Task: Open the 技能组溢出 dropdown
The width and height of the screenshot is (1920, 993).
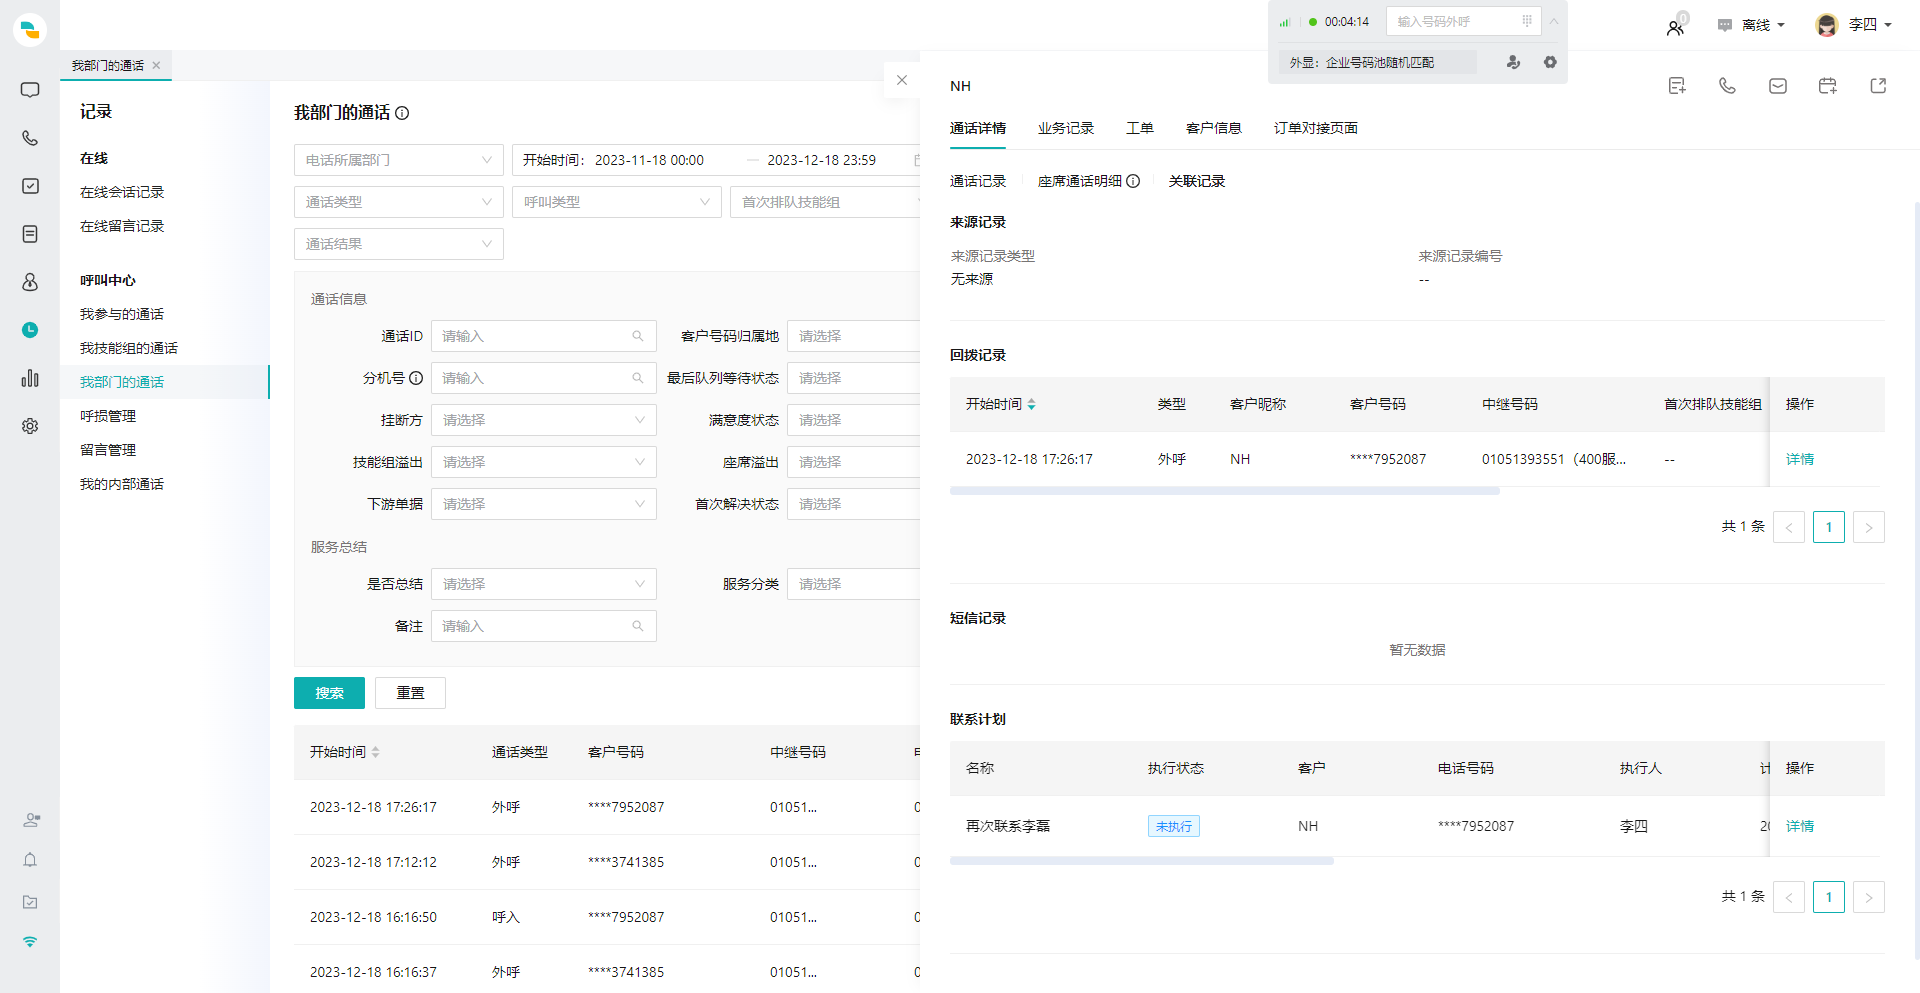Action: coord(544,462)
